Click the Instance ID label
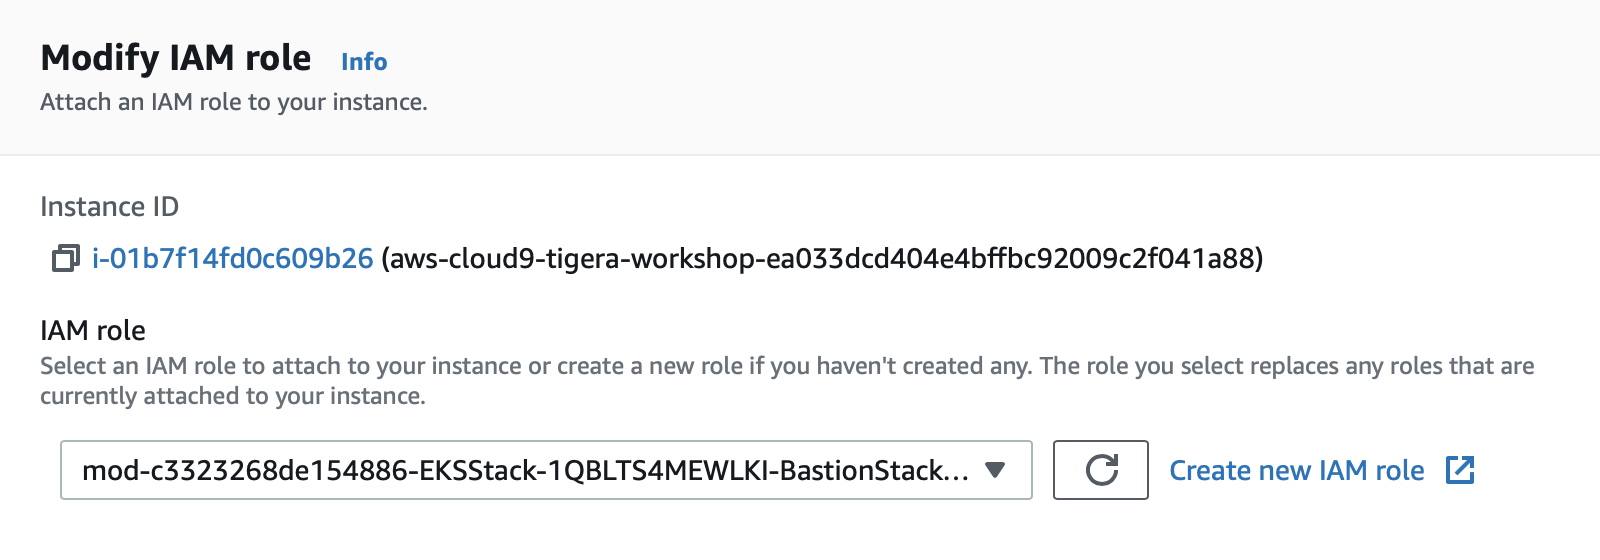 pyautogui.click(x=110, y=207)
